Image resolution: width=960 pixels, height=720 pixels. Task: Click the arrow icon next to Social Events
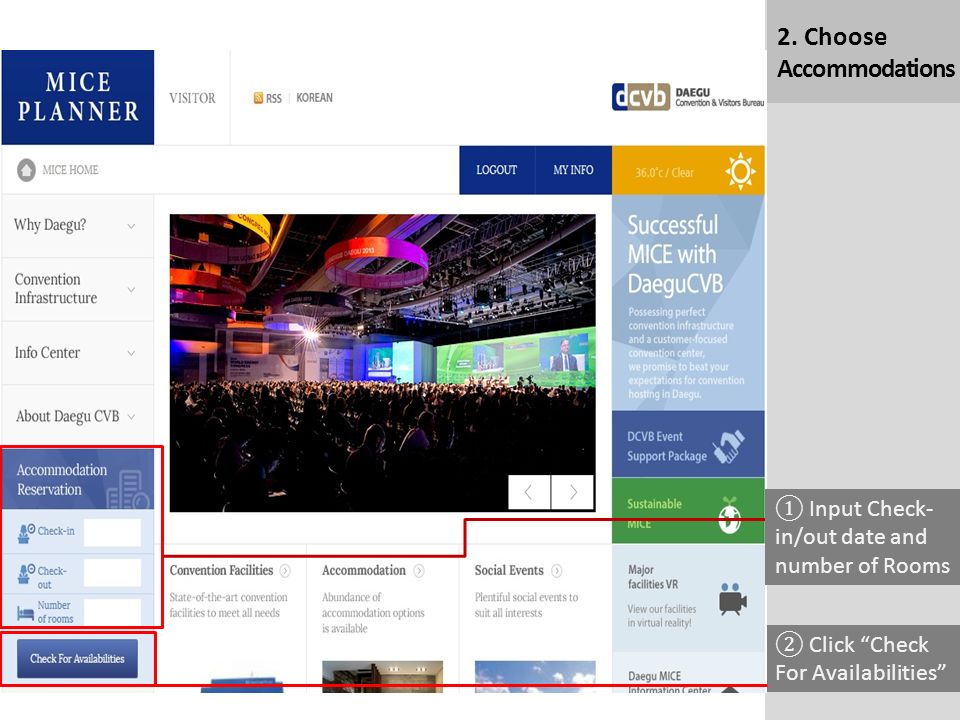[x=557, y=571]
